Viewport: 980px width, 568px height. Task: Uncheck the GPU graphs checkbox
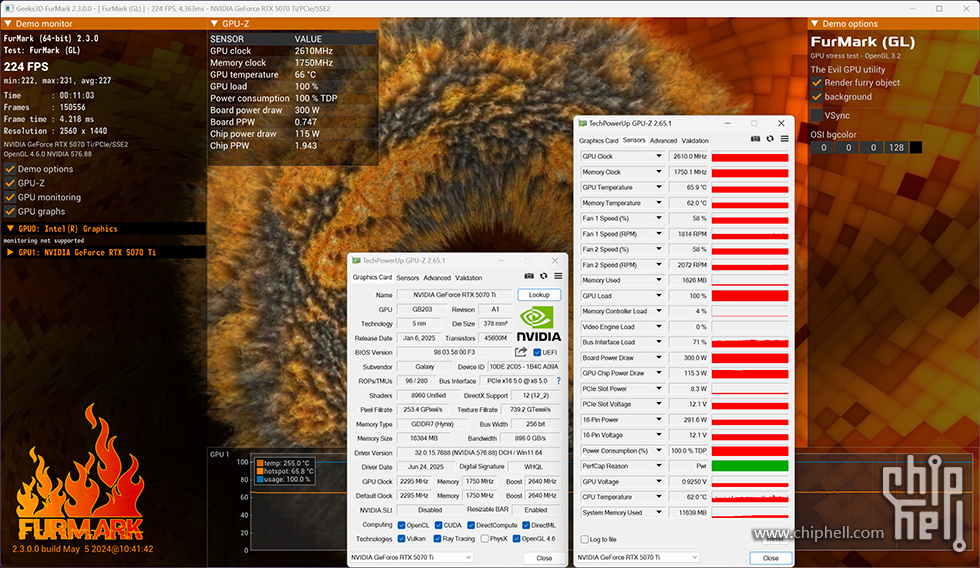pyautogui.click(x=10, y=211)
